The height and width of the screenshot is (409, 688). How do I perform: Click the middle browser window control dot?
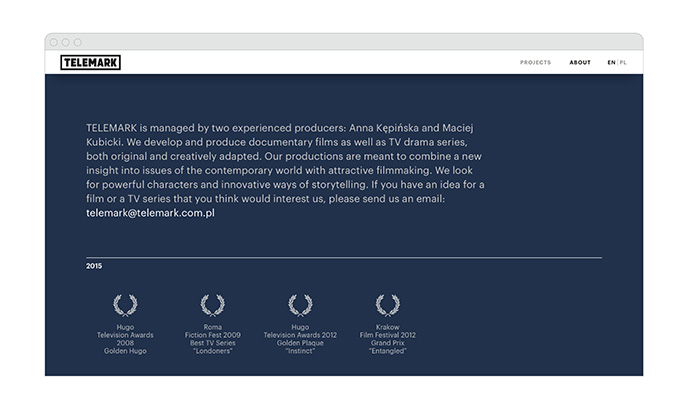[65, 42]
